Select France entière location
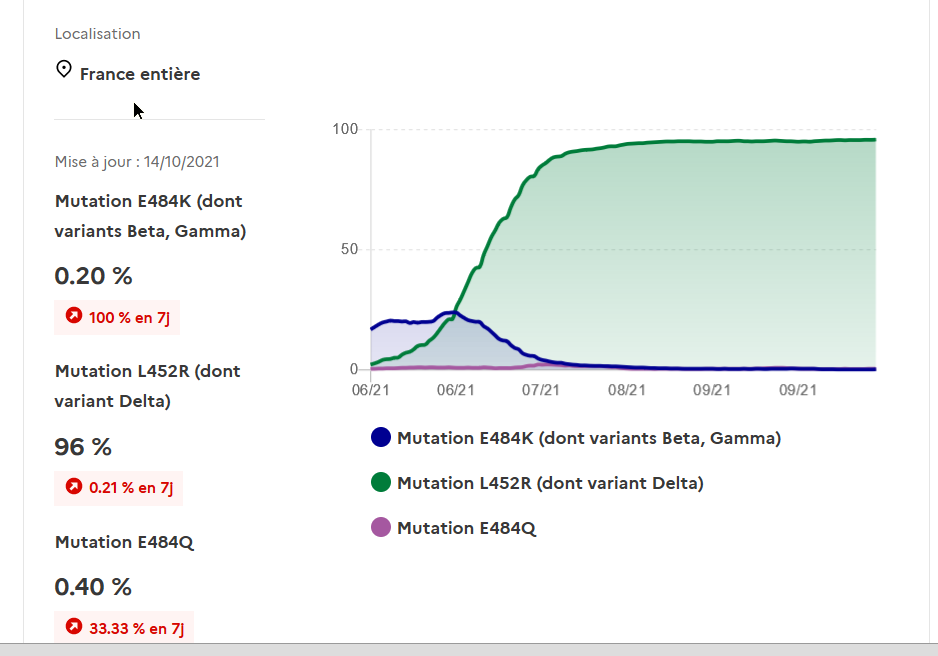The image size is (938, 656). coord(140,74)
